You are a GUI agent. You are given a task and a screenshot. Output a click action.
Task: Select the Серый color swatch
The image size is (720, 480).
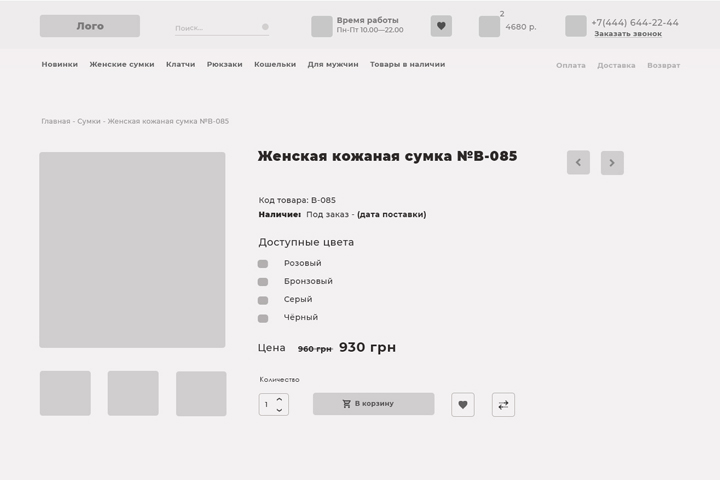click(263, 300)
